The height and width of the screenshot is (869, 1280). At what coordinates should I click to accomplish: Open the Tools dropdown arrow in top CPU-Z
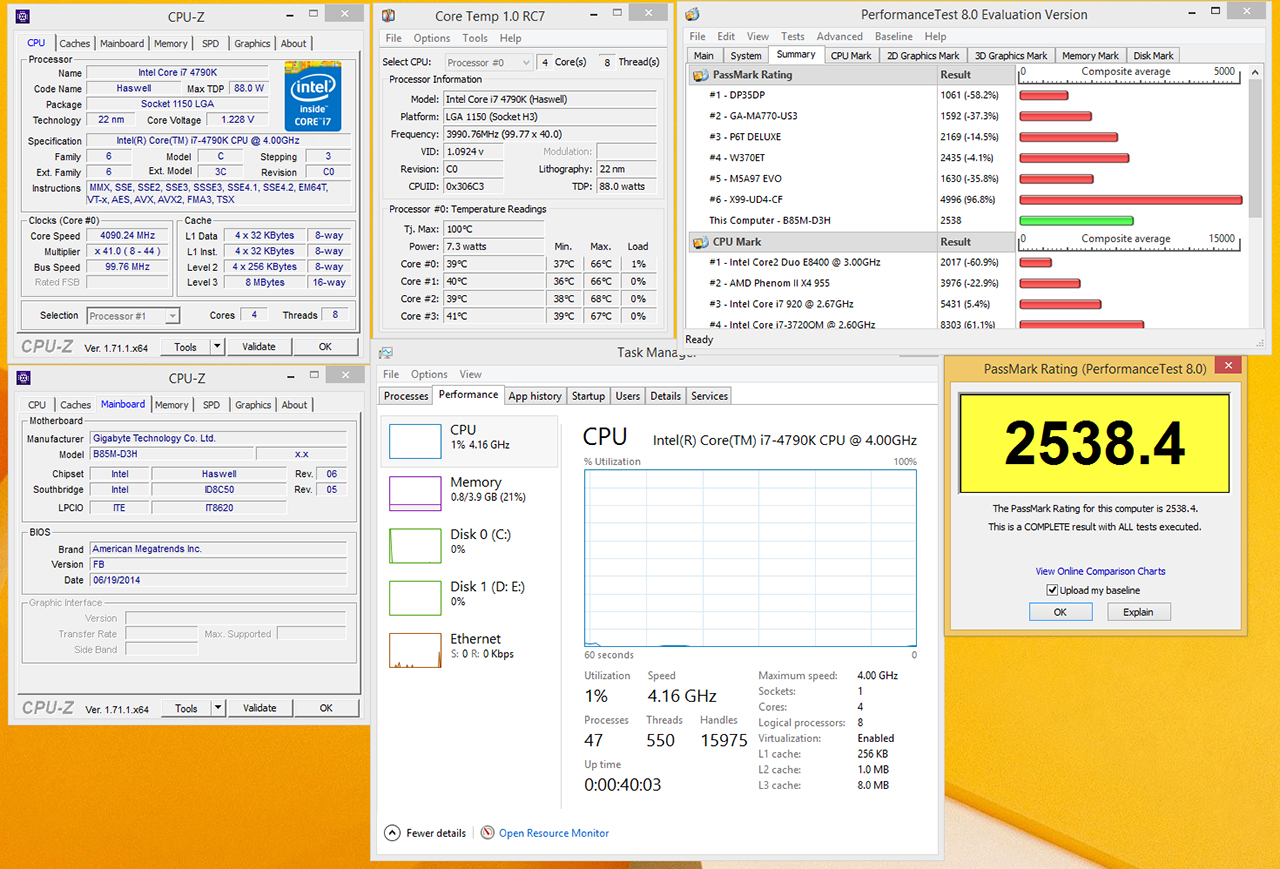click(218, 347)
